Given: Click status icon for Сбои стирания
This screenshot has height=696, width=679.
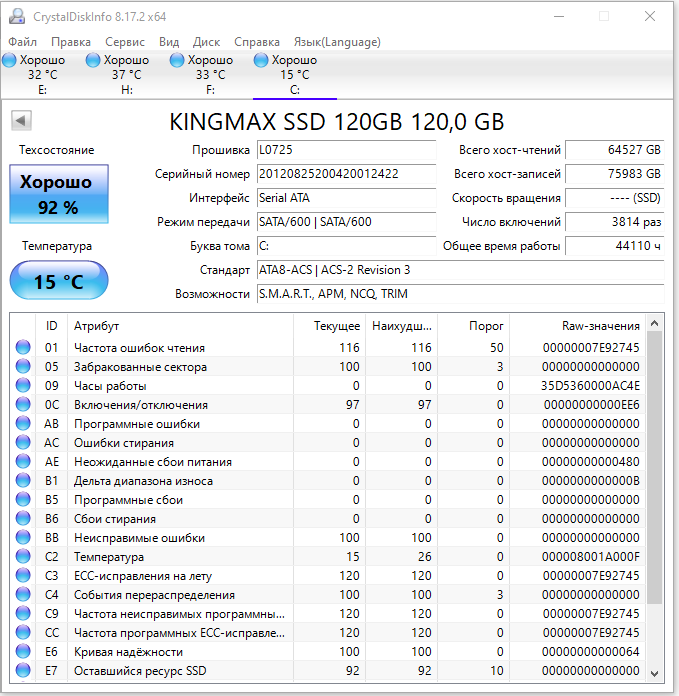Looking at the screenshot, I should (x=23, y=518).
